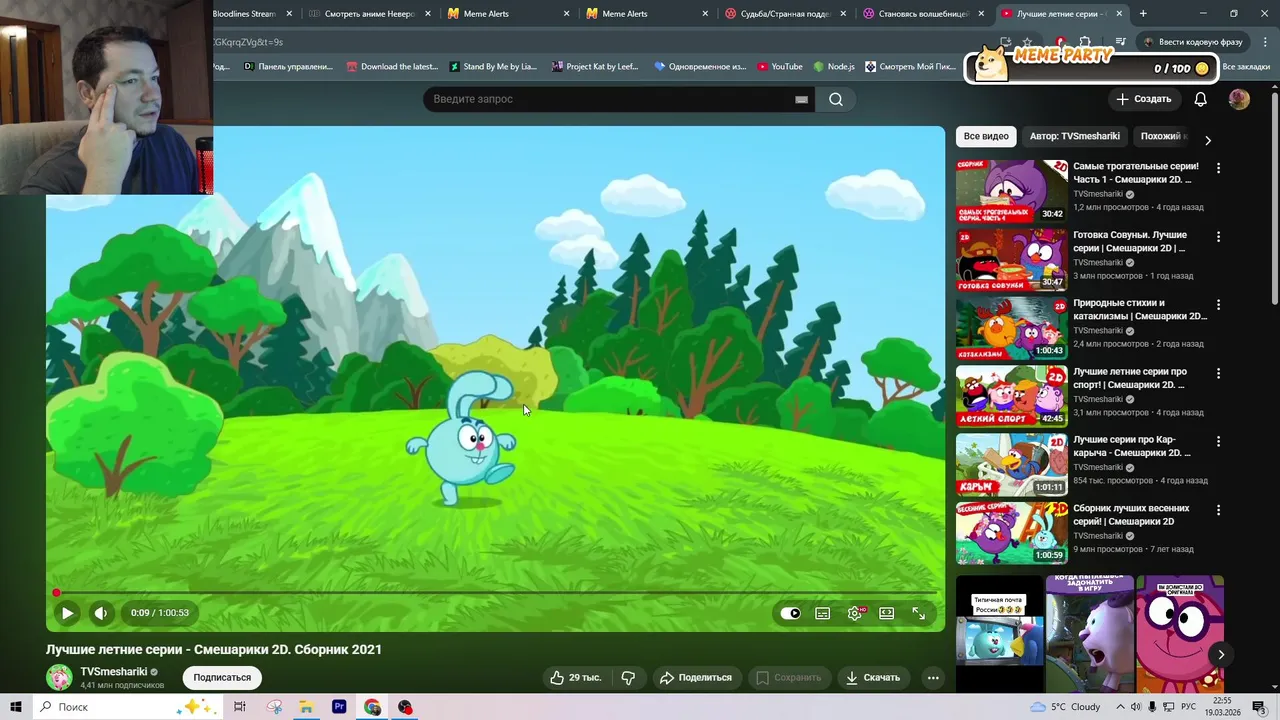Dislike the video with thumbs down
The height and width of the screenshot is (720, 1280).
[x=628, y=677]
